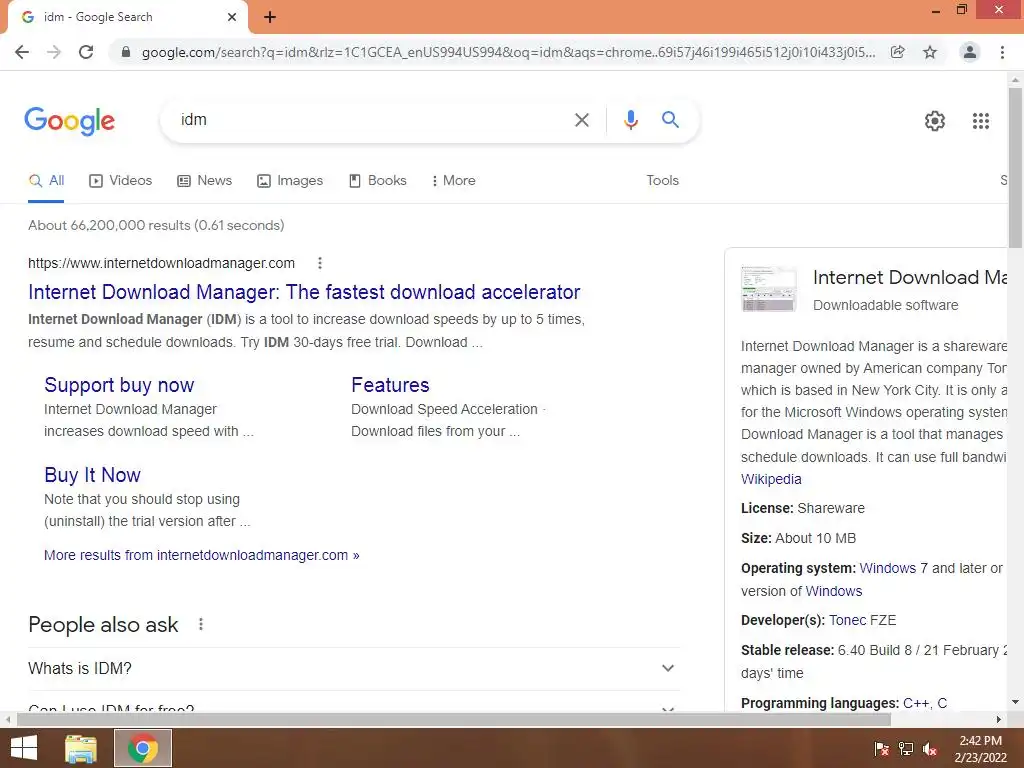1024x768 pixels.
Task: Start voice search with the microphone
Action: pos(630,120)
